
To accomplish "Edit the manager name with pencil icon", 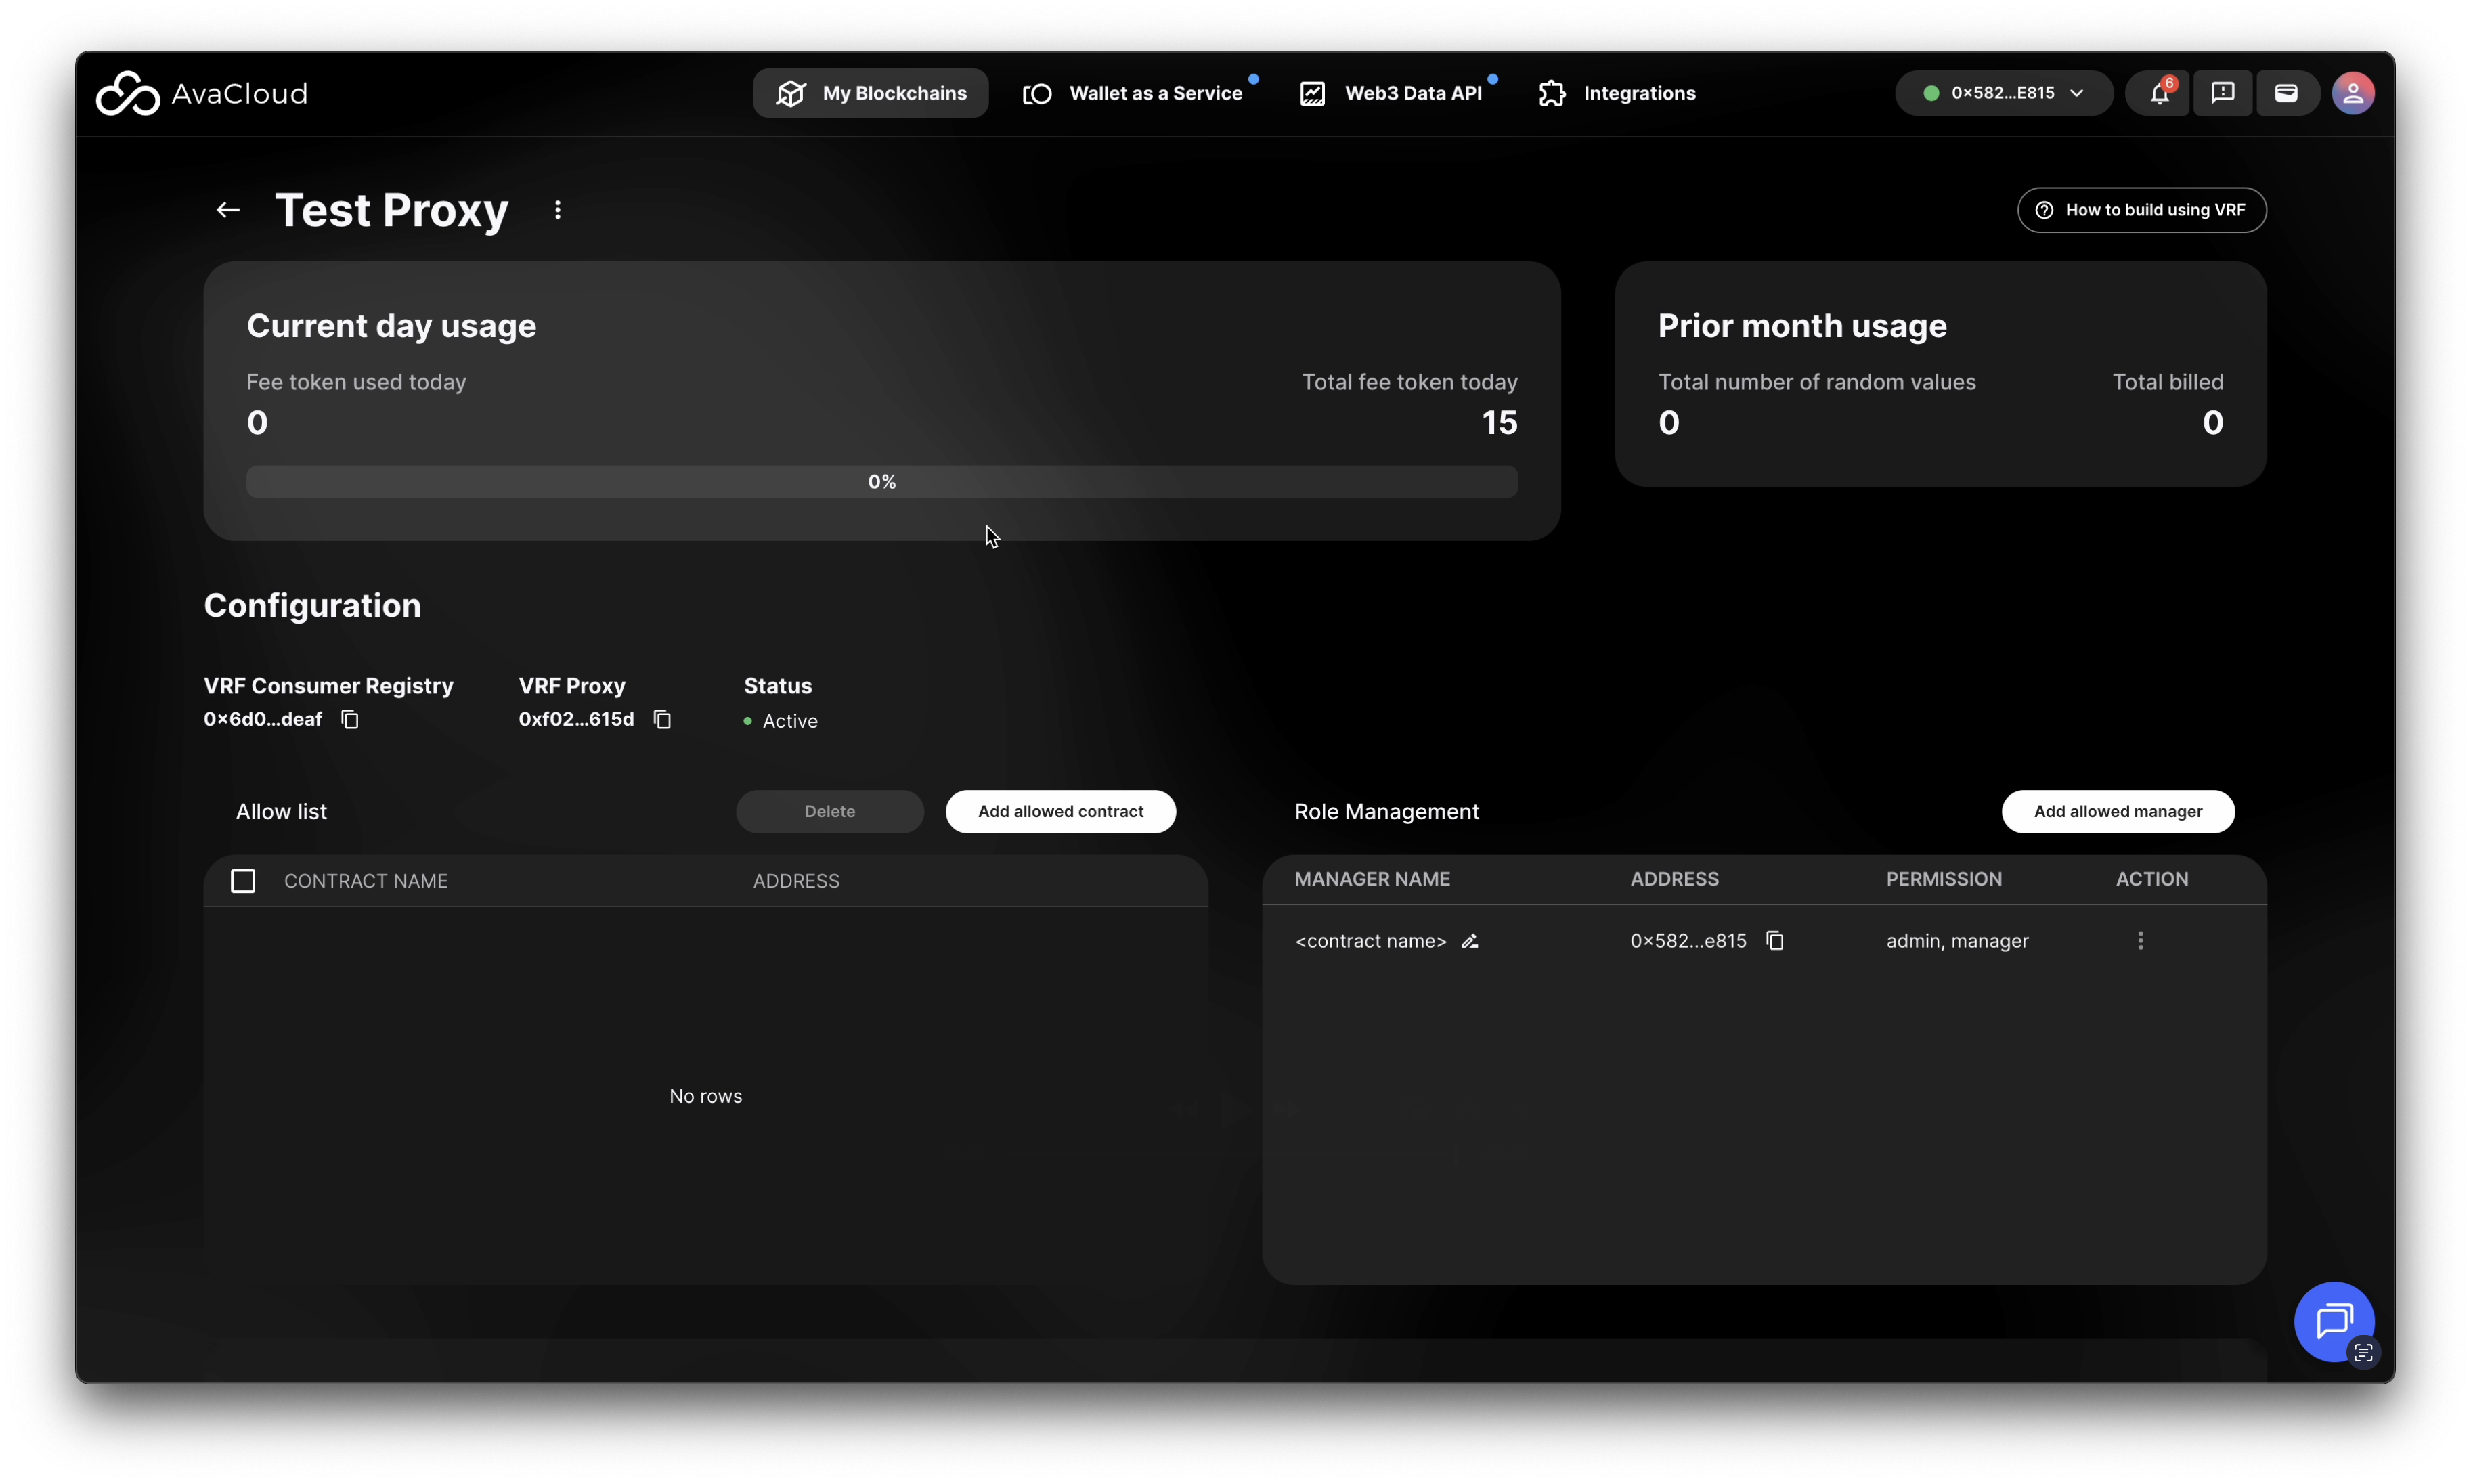I will pos(1469,942).
